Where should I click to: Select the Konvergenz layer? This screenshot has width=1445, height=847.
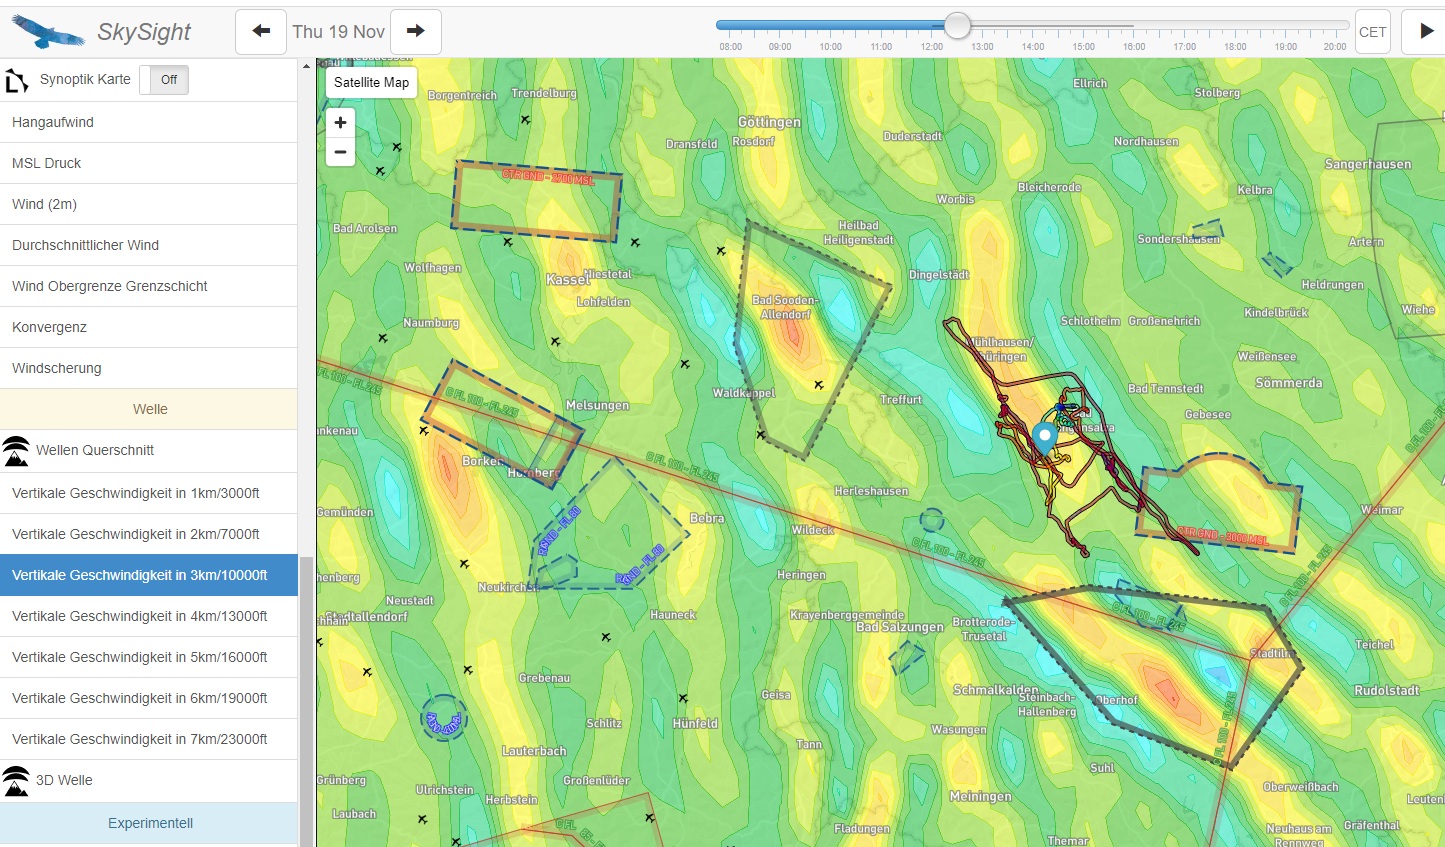pos(49,327)
